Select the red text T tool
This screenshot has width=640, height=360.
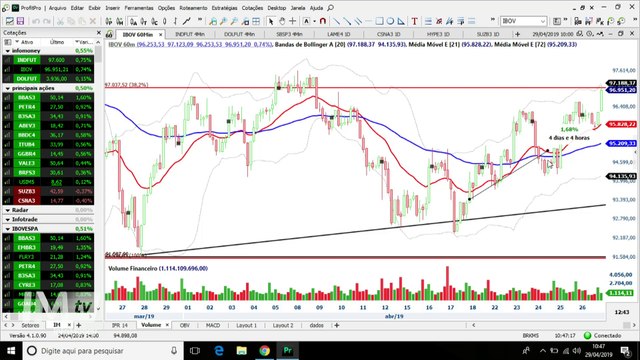414,21
